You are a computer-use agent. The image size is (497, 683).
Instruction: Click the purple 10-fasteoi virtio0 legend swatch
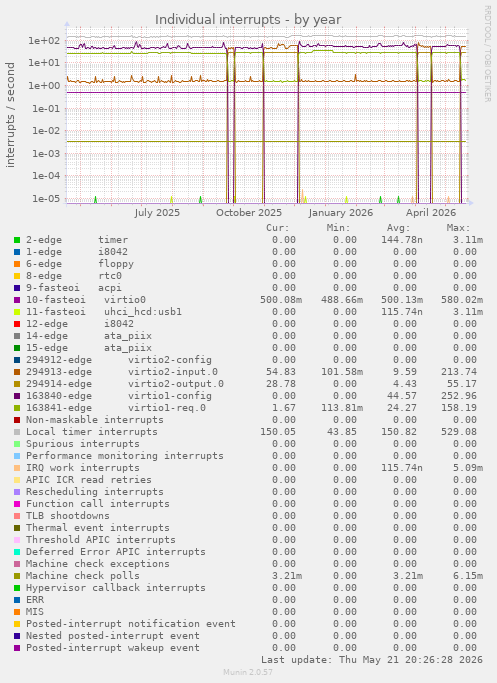(17, 300)
